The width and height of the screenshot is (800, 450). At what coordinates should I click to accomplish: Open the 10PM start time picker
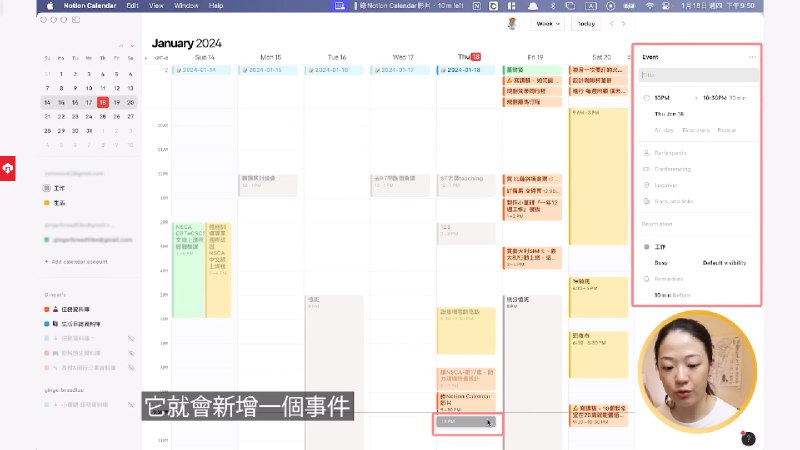coord(662,97)
